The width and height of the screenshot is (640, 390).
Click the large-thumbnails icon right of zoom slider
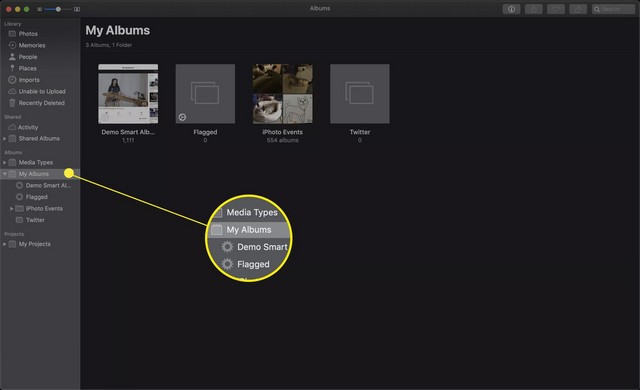pyautogui.click(x=77, y=9)
